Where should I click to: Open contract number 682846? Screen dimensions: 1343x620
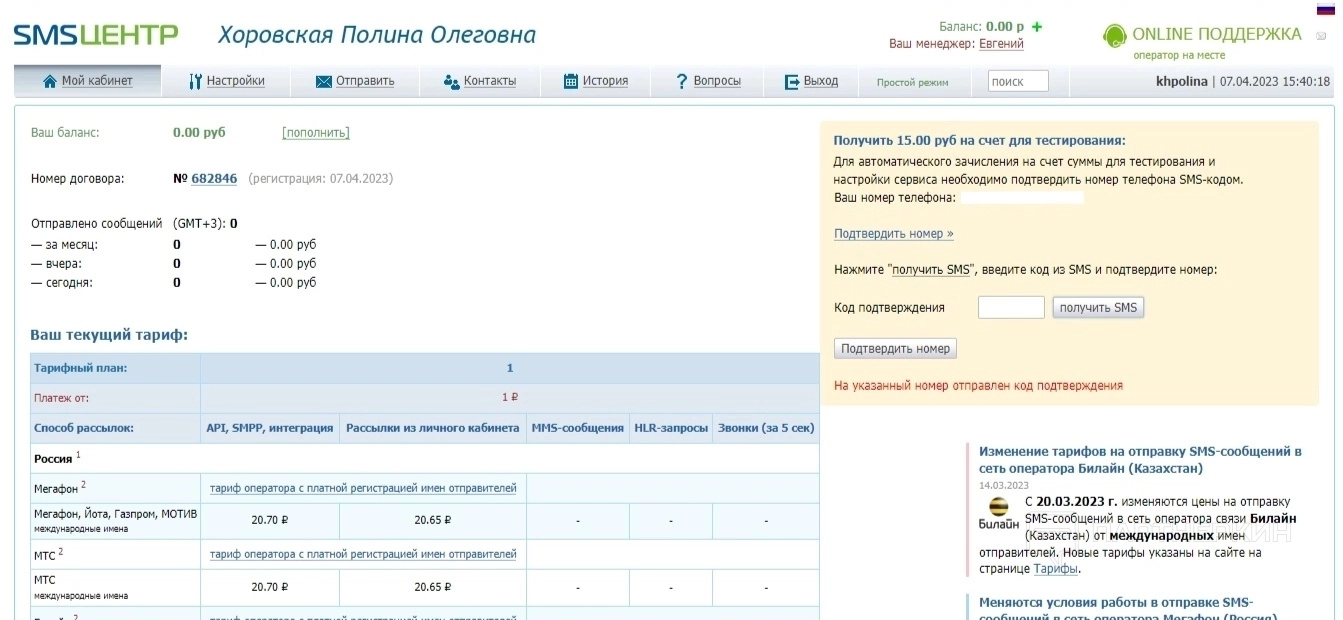(x=214, y=179)
